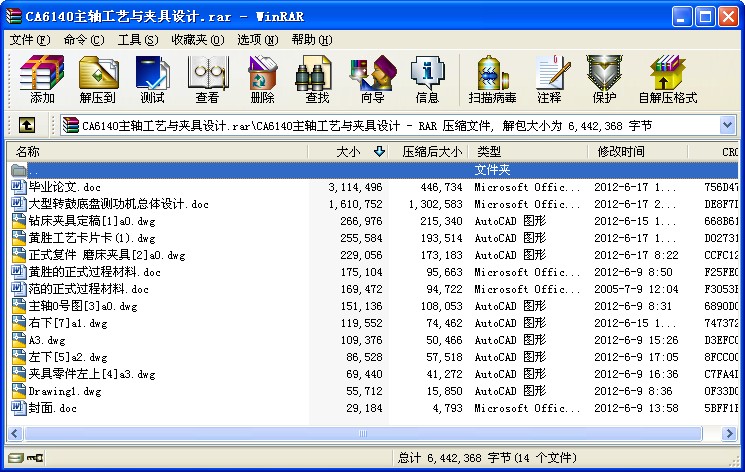Sort by the 类型 column header
The width and height of the screenshot is (745, 472).
point(528,152)
